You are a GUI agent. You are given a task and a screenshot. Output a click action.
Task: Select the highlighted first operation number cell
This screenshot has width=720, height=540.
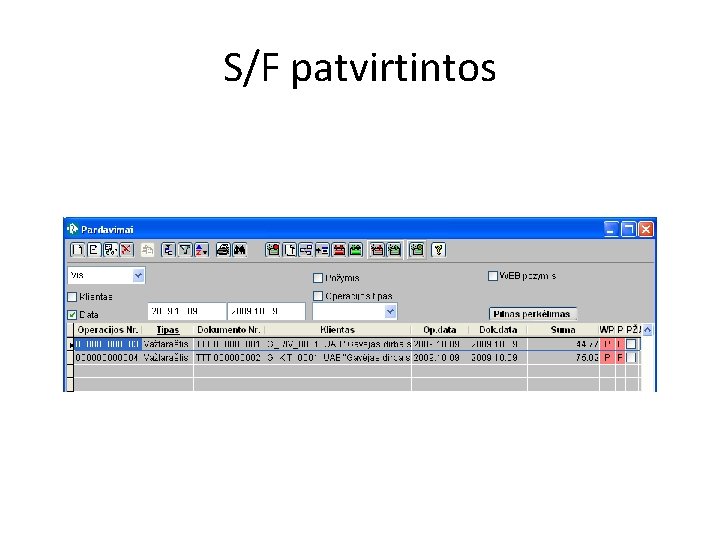point(107,344)
